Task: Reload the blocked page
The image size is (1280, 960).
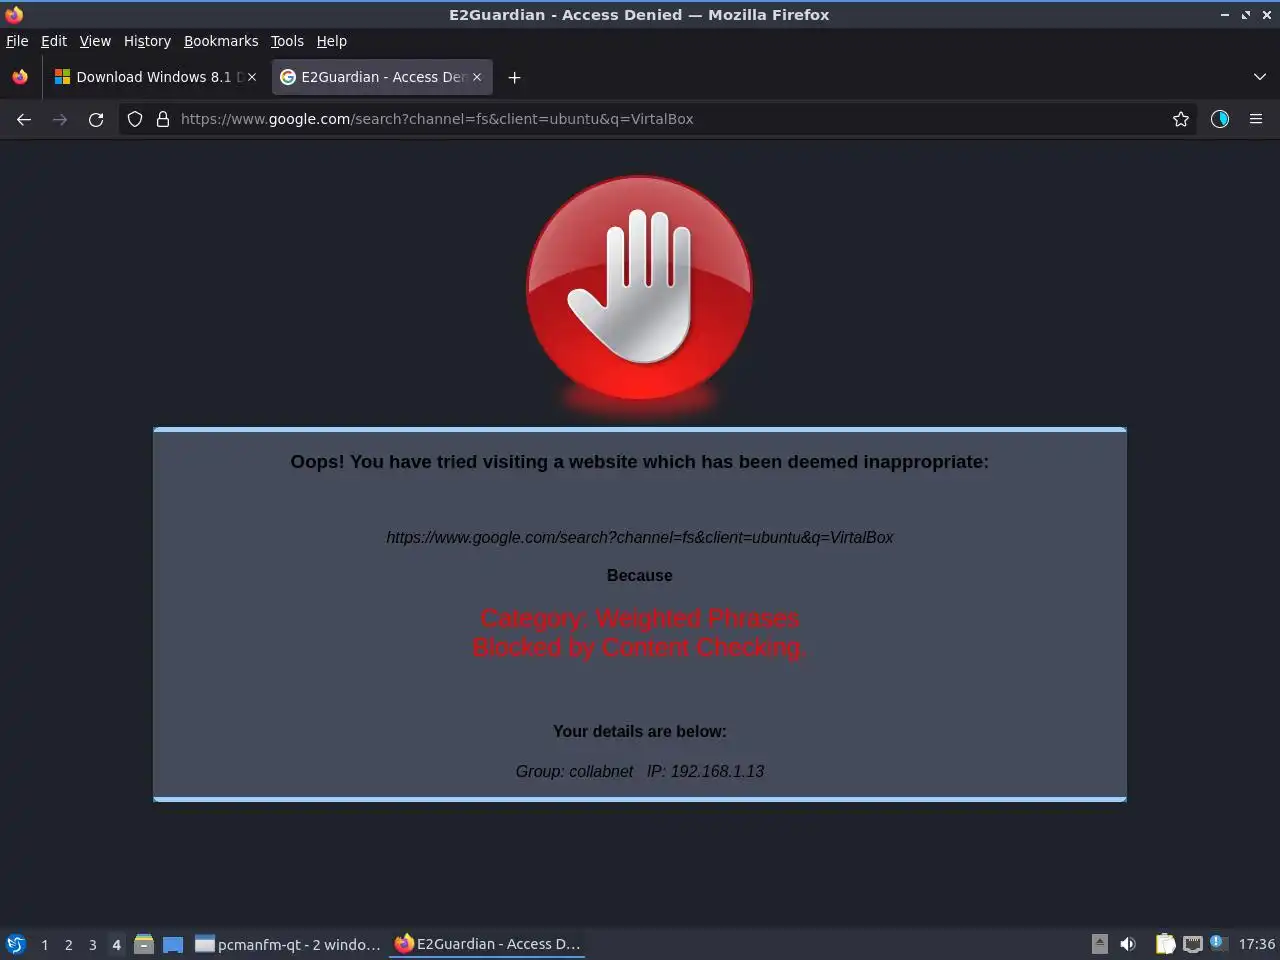Action: (96, 119)
